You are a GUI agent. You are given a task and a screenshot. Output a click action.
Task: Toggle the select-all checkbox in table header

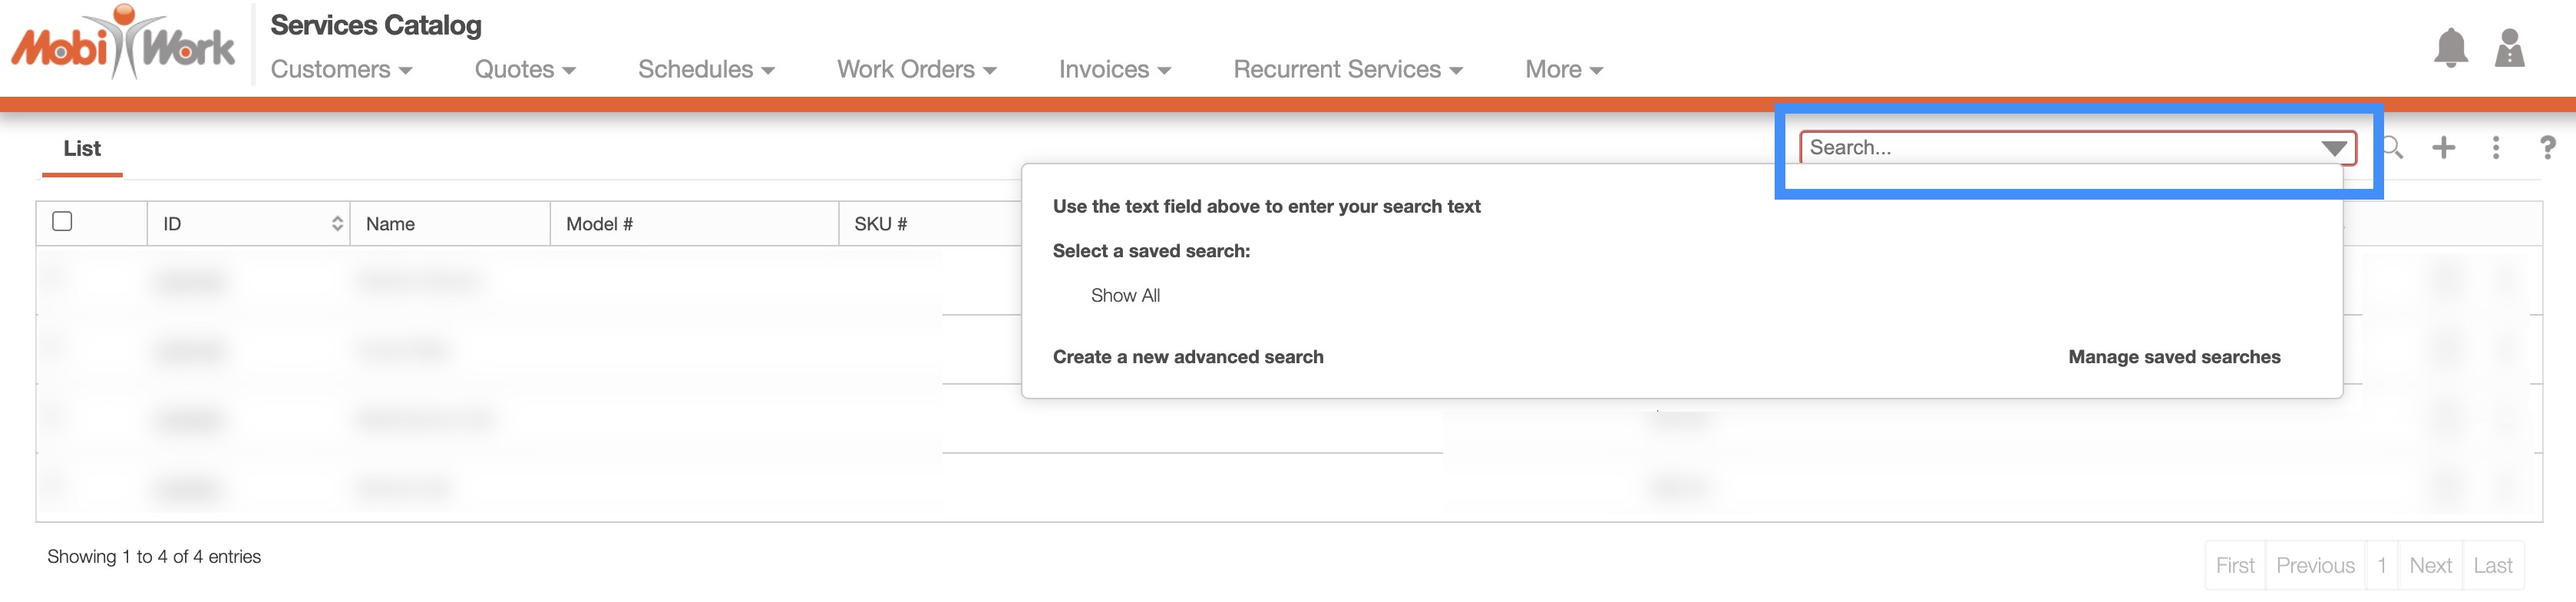[x=62, y=222]
